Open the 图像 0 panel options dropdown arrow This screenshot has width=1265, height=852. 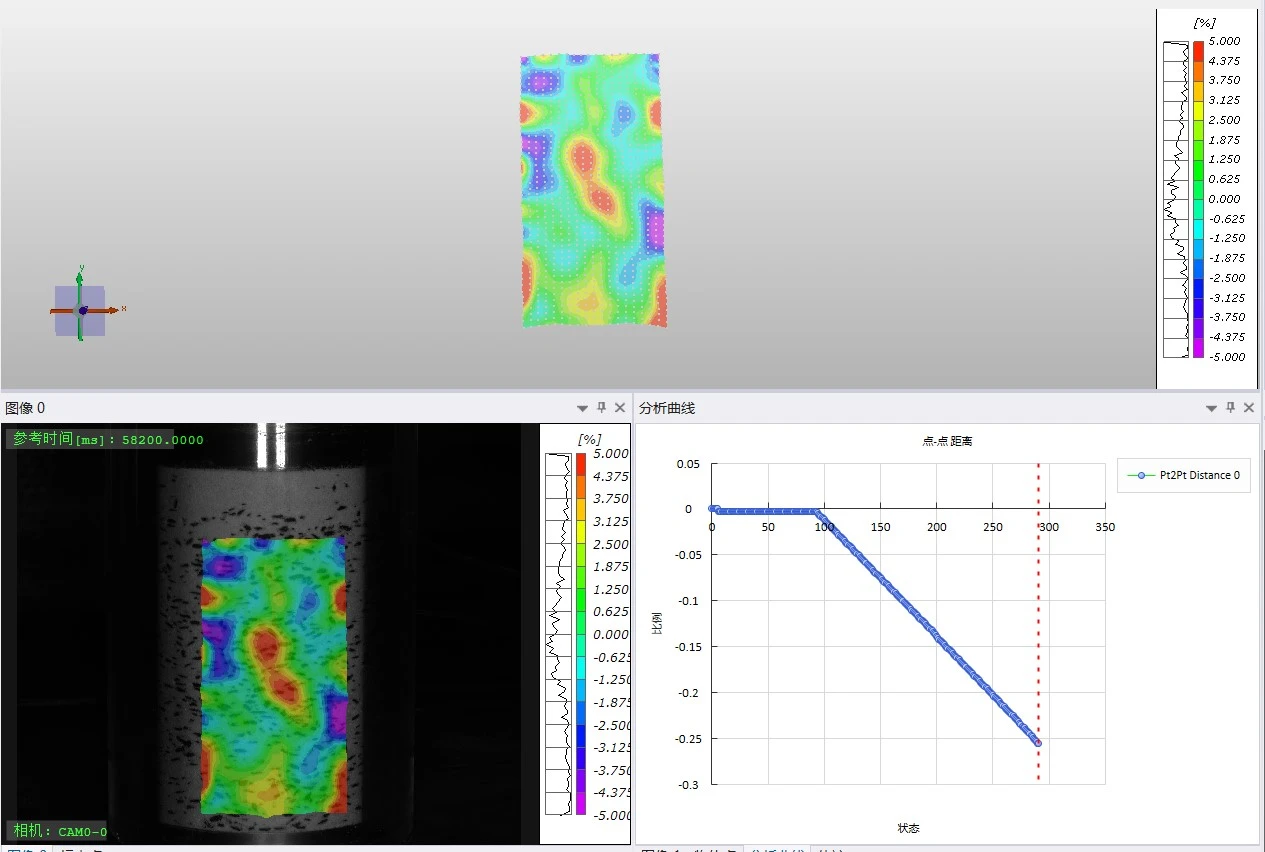coord(582,408)
